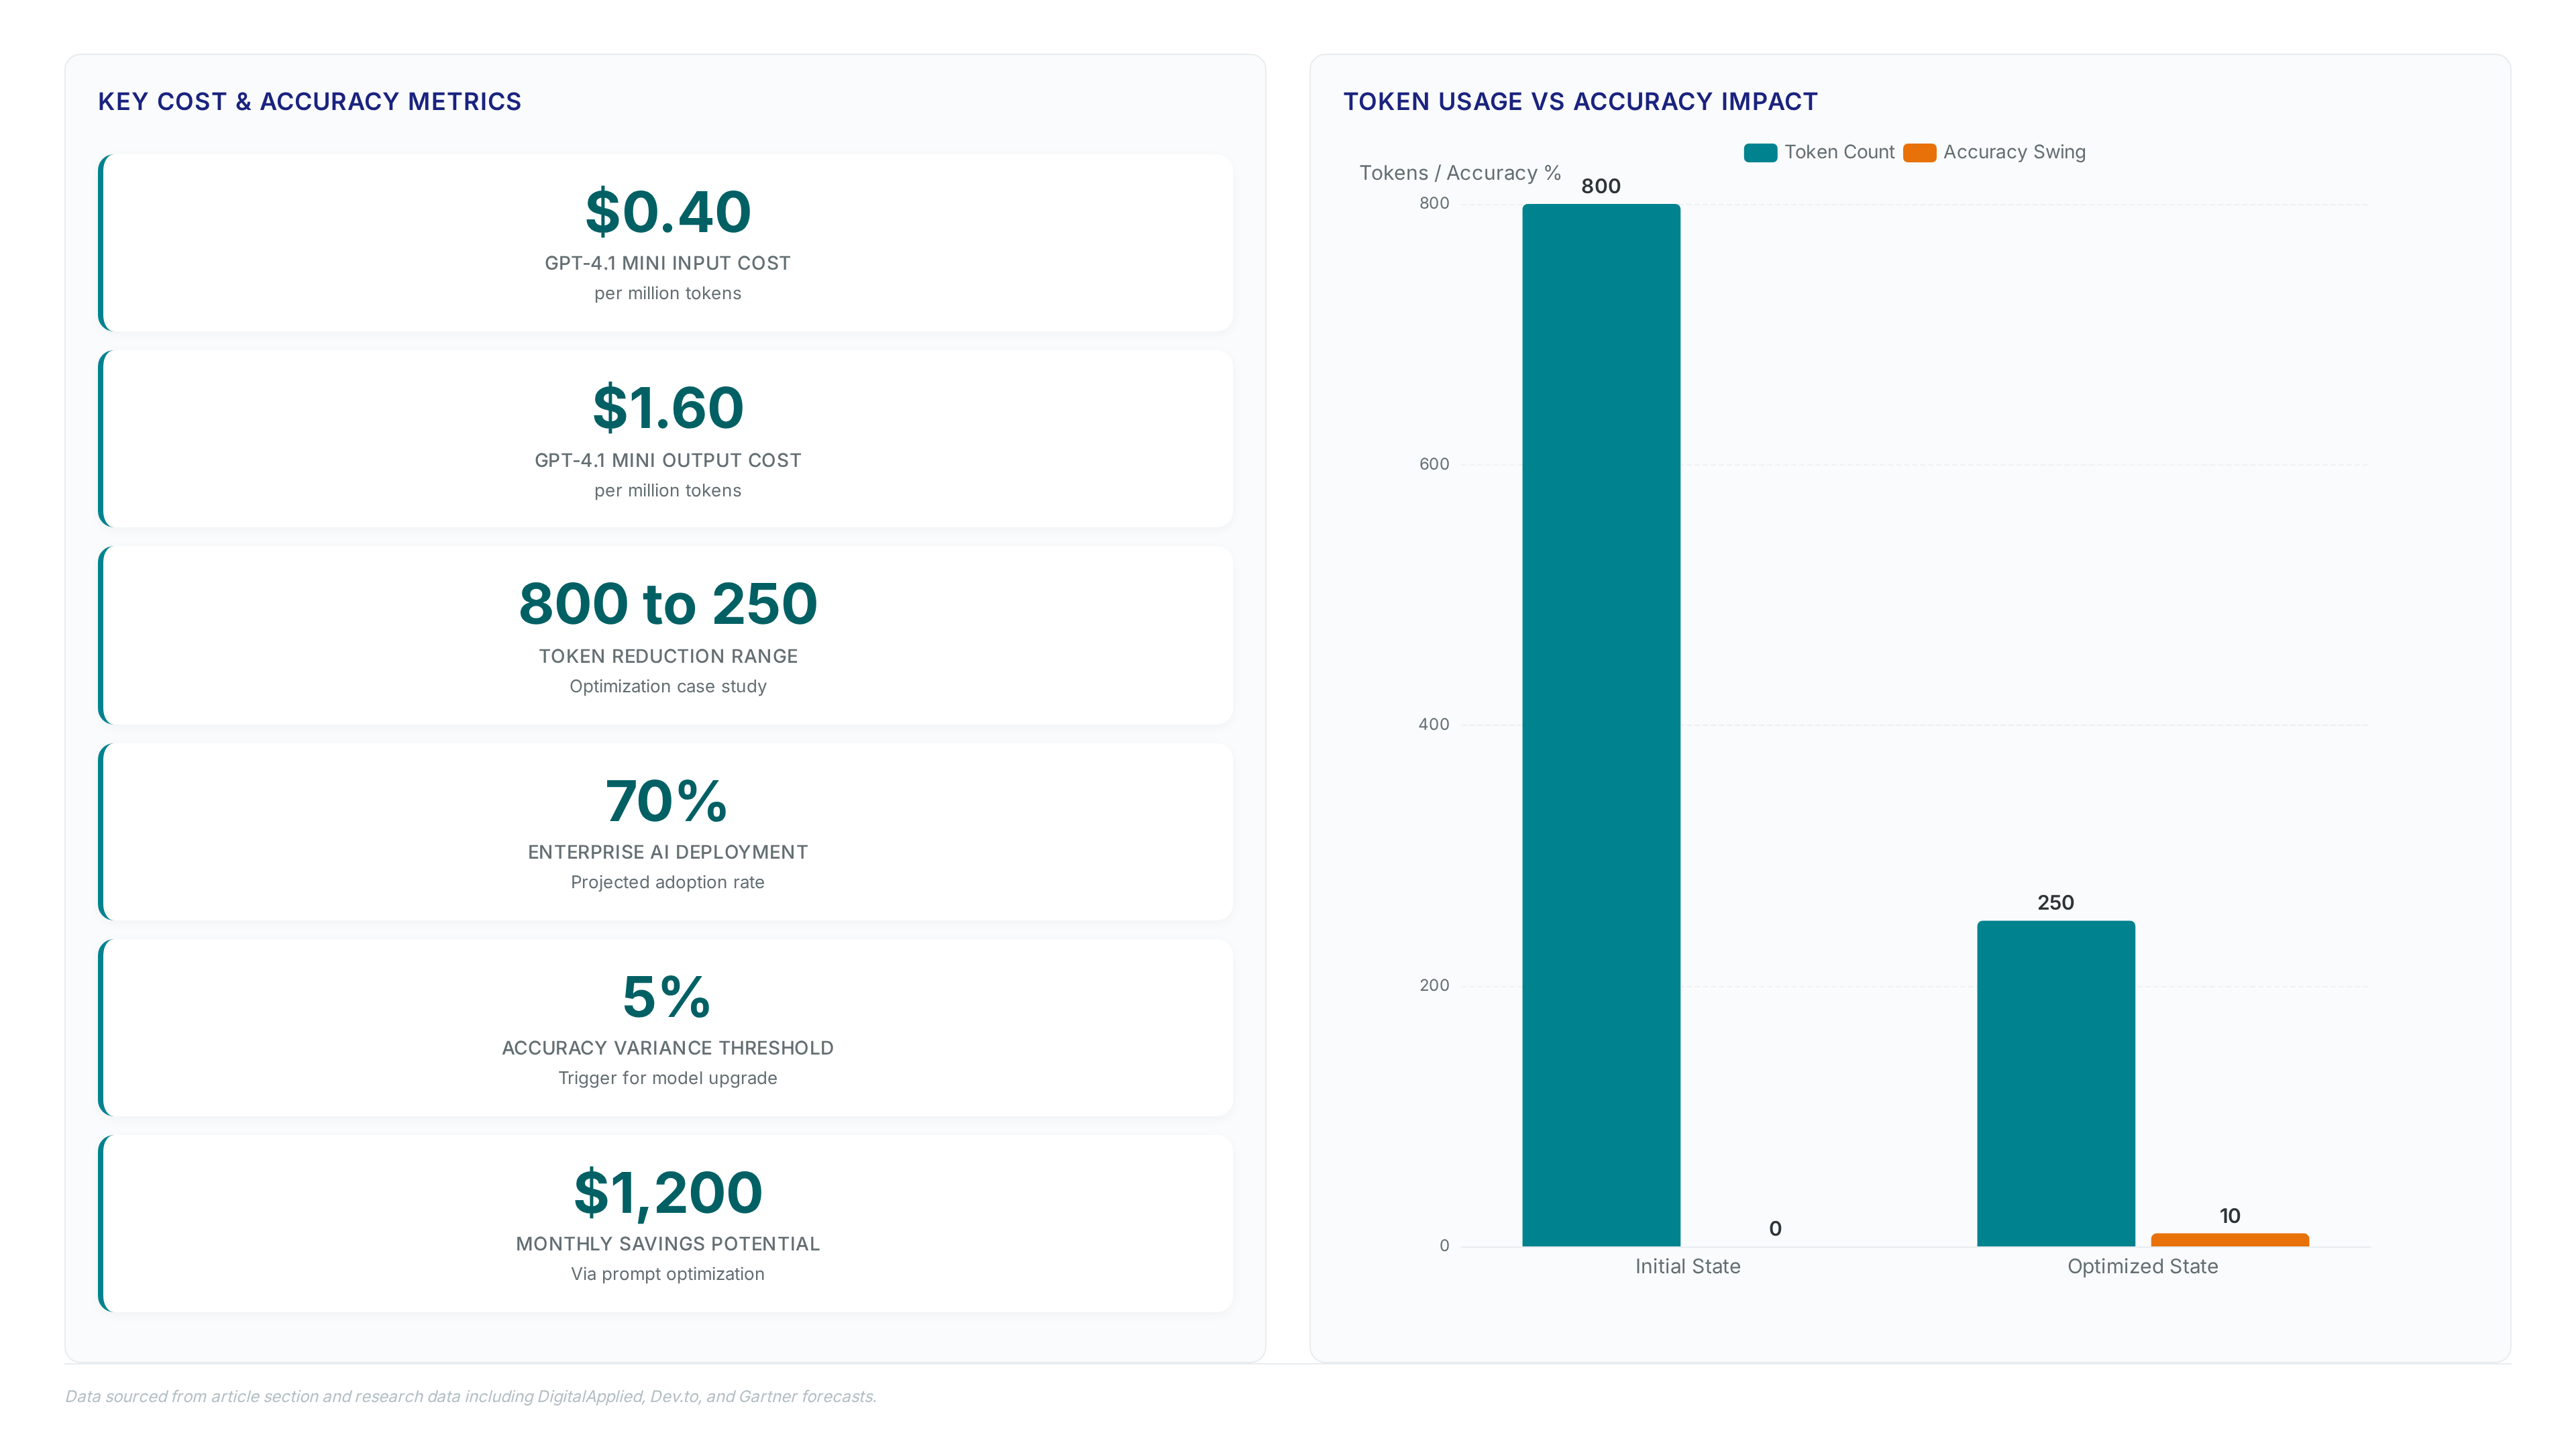Image resolution: width=2576 pixels, height=1449 pixels.
Task: Click the 'GPT-4.1 MINI OUTPUT COST' label
Action: click(x=668, y=460)
